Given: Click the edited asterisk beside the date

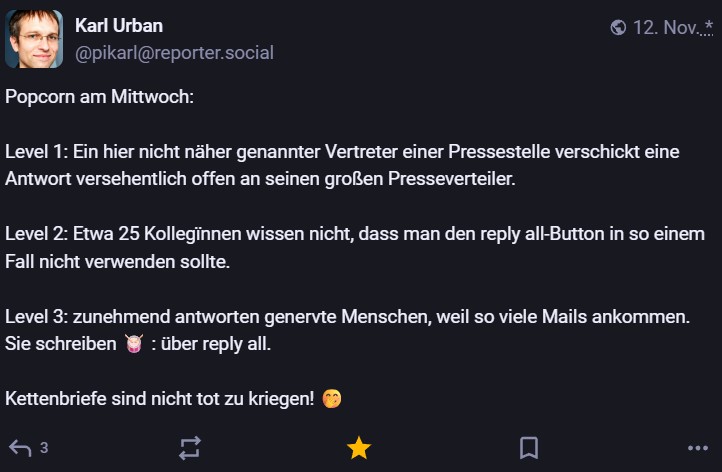Looking at the screenshot, I should click(x=708, y=25).
